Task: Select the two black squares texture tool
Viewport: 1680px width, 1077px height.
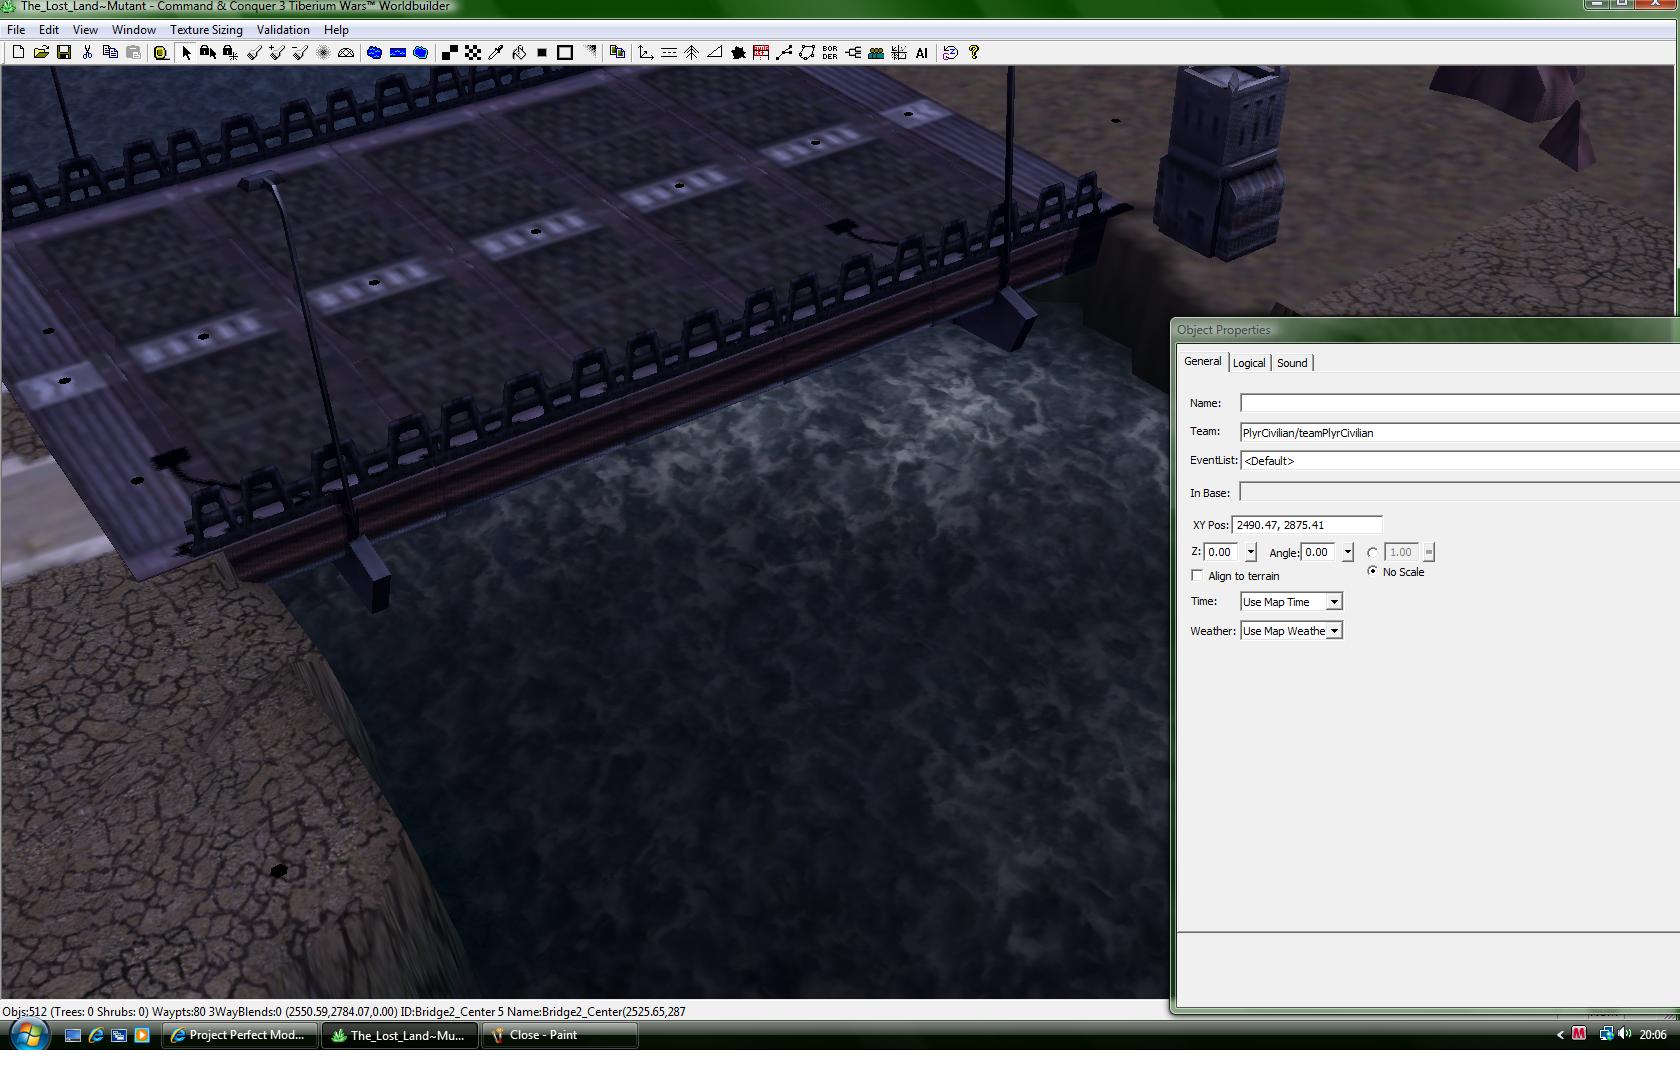Action: coord(450,52)
